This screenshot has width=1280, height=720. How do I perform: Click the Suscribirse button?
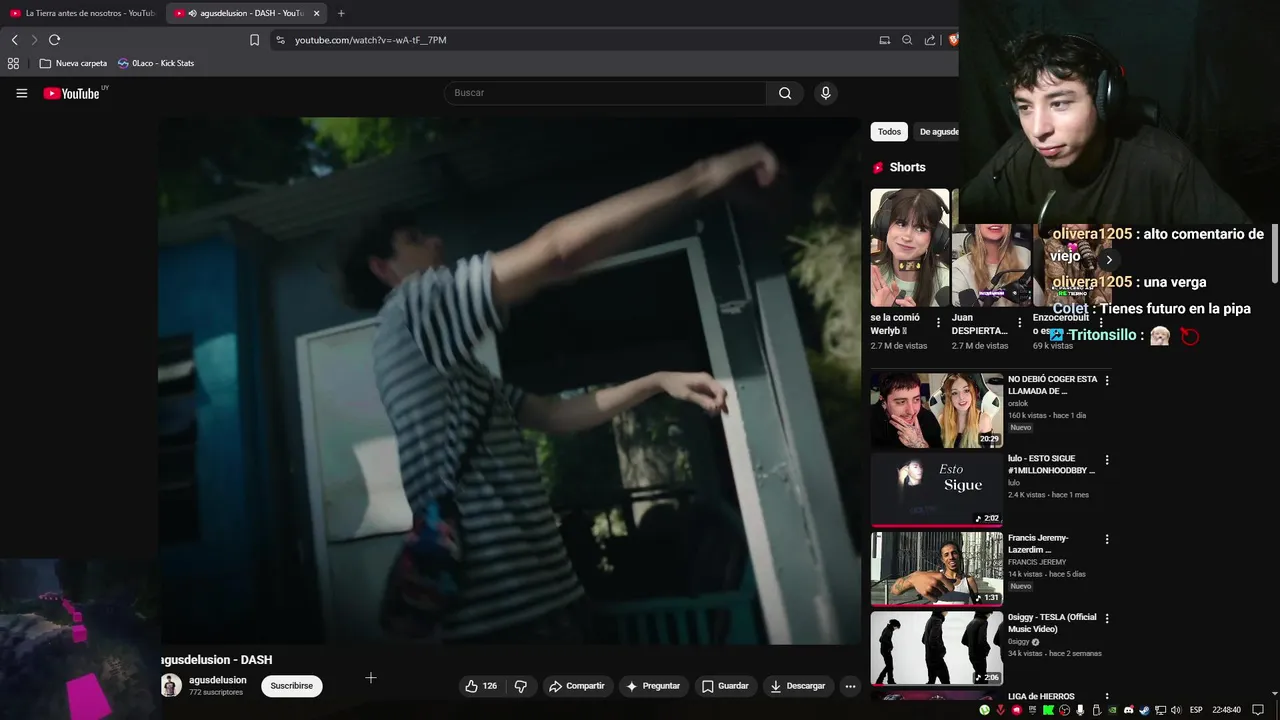pos(291,686)
